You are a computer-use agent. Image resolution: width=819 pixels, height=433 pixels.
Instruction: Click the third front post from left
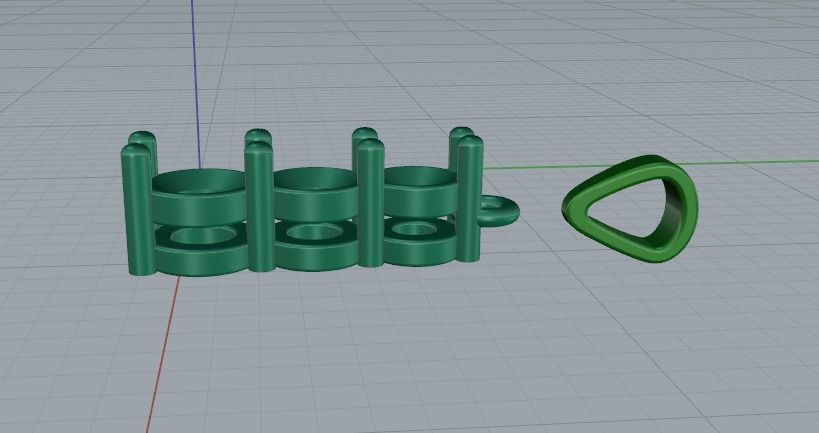371,203
